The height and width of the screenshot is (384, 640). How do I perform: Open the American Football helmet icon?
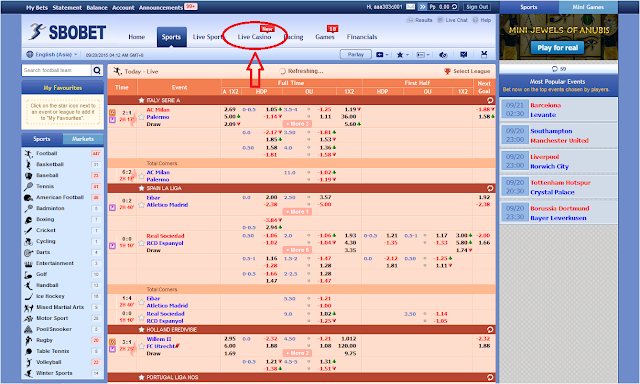[28, 198]
